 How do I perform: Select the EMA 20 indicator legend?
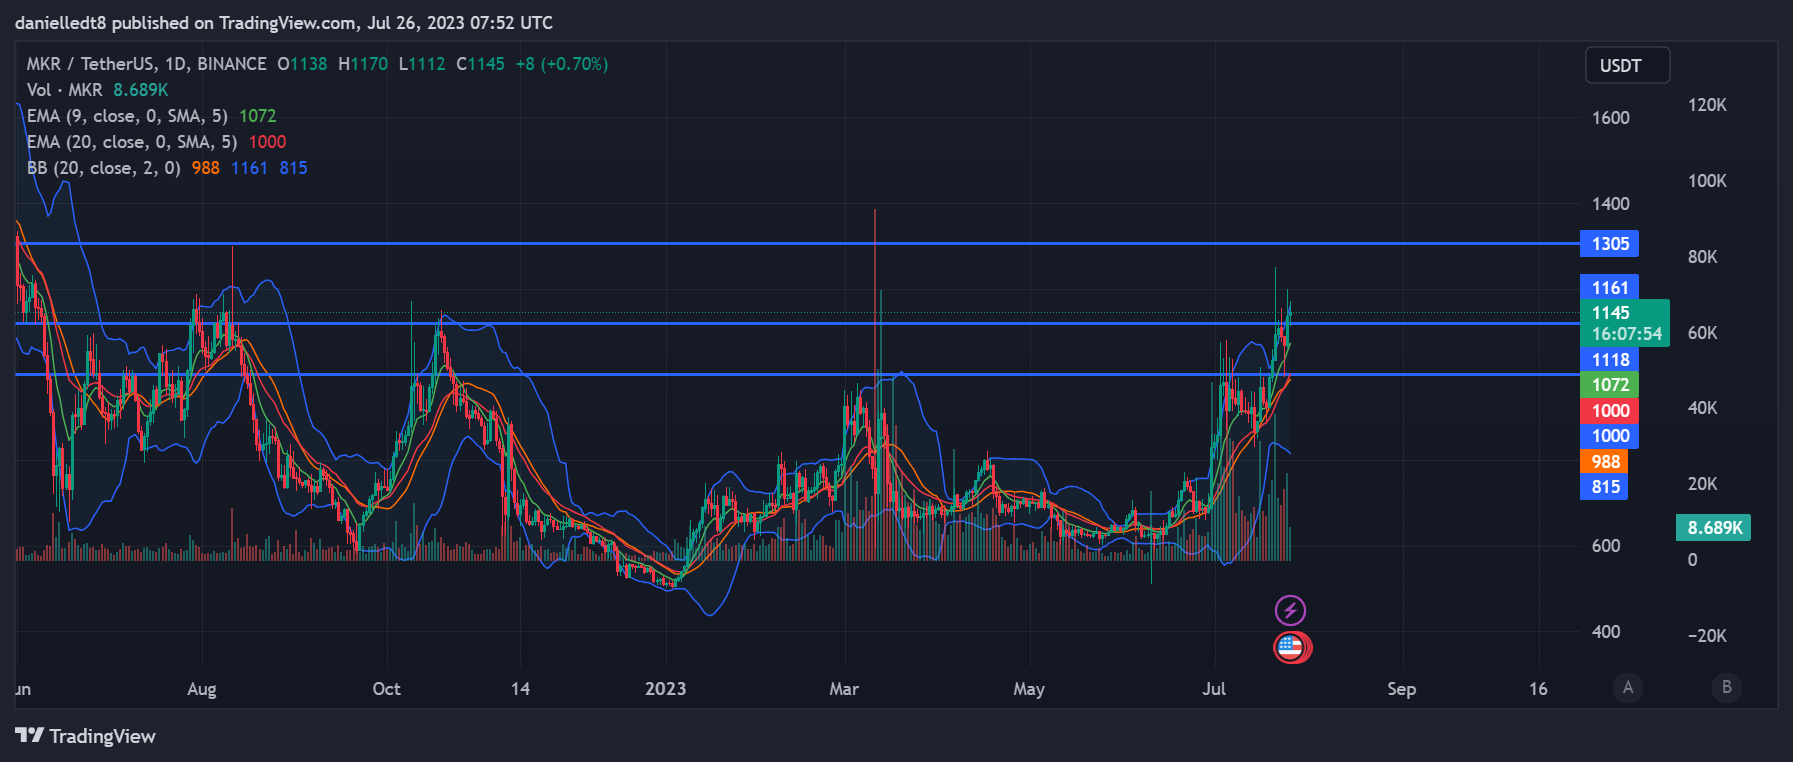[x=156, y=142]
